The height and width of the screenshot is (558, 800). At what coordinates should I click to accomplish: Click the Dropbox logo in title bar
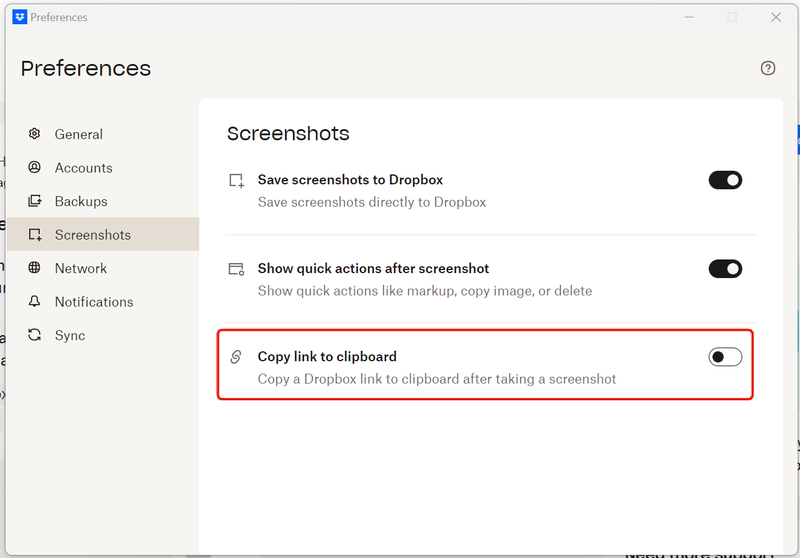click(x=19, y=17)
